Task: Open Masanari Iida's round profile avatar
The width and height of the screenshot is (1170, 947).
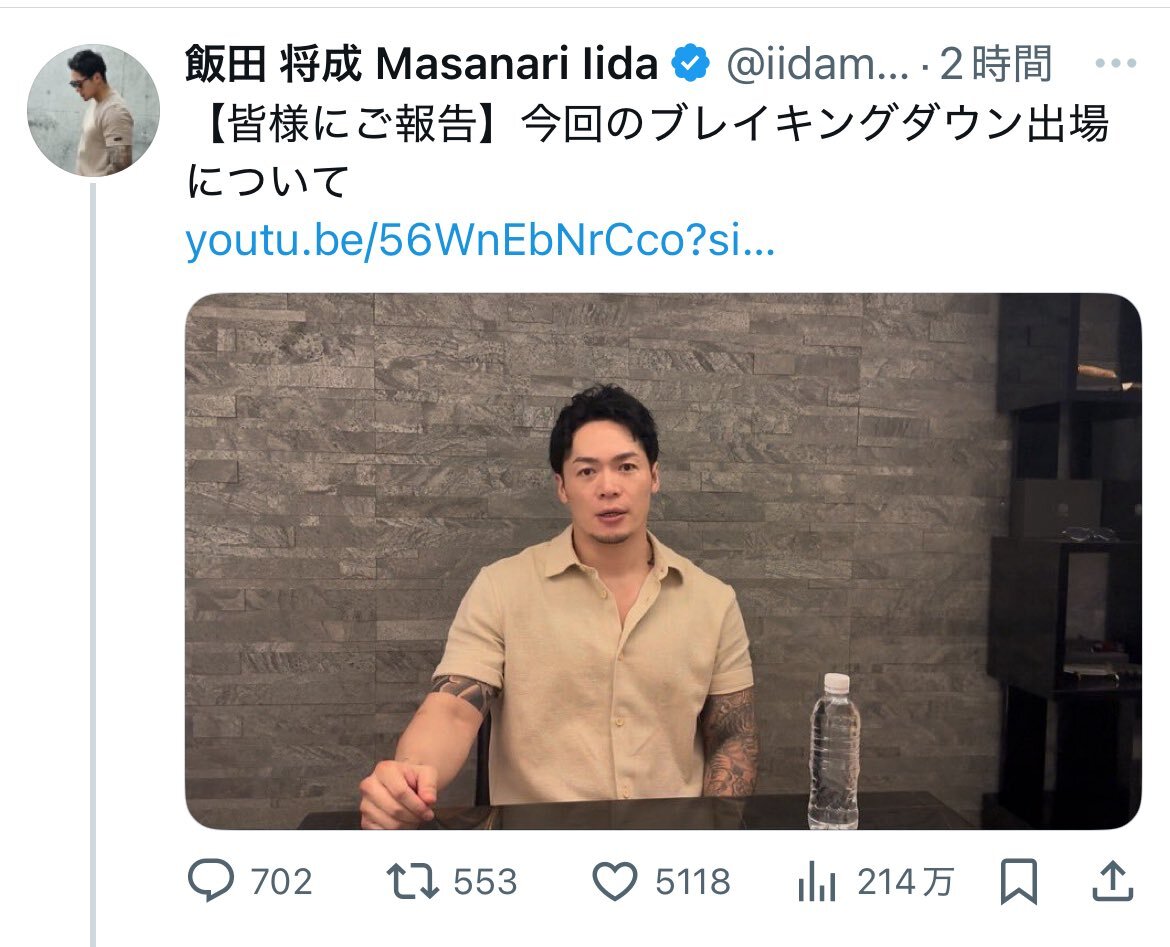Action: (93, 110)
